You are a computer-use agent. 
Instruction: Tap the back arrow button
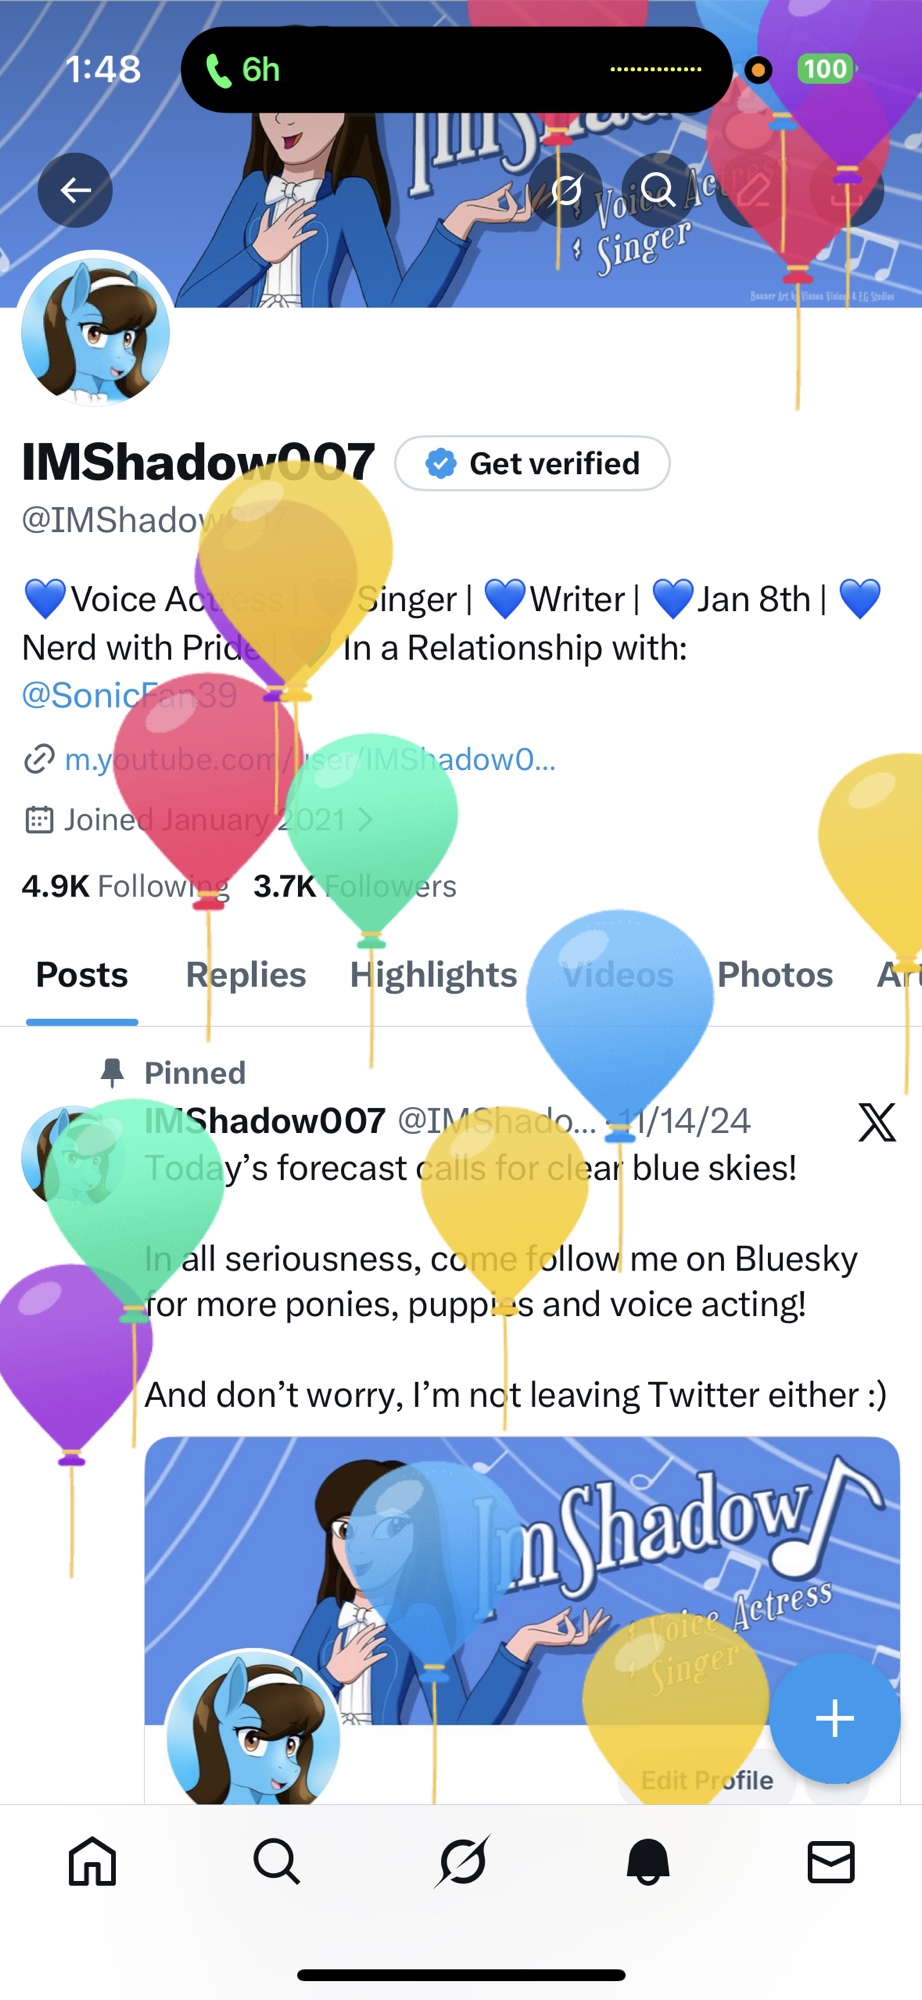pyautogui.click(x=75, y=190)
